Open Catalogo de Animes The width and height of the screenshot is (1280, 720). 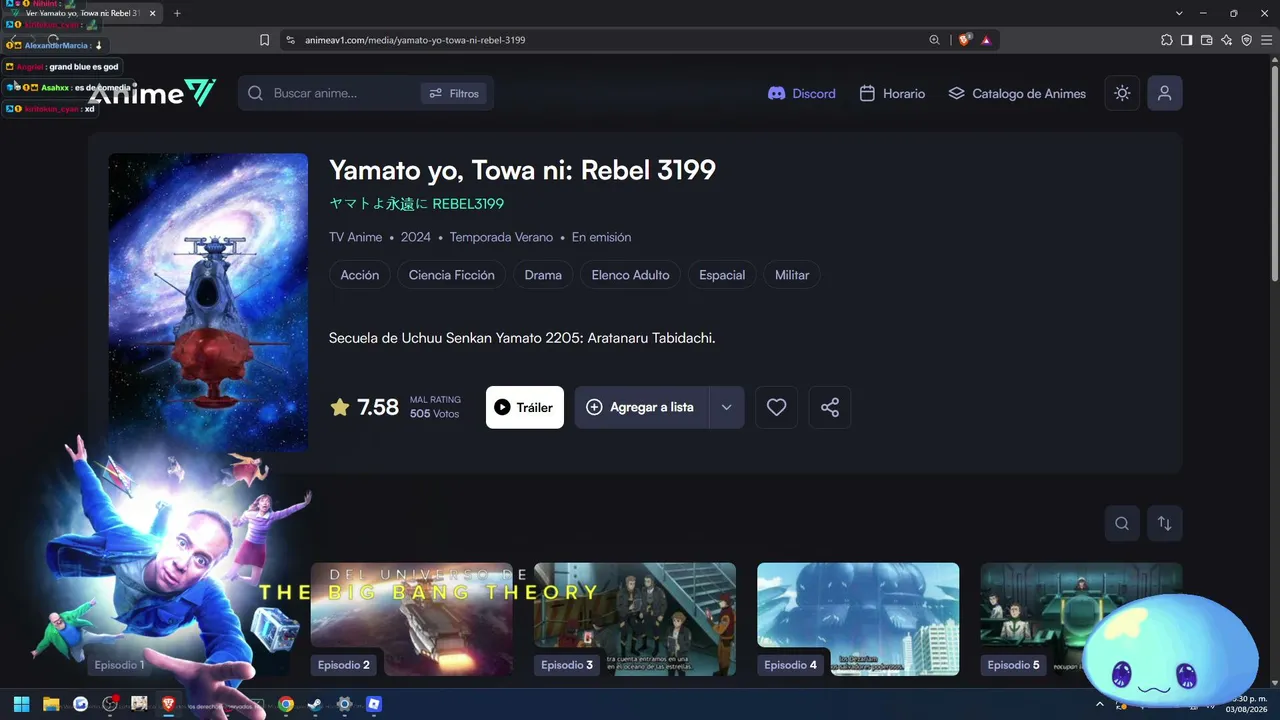coord(1017,93)
